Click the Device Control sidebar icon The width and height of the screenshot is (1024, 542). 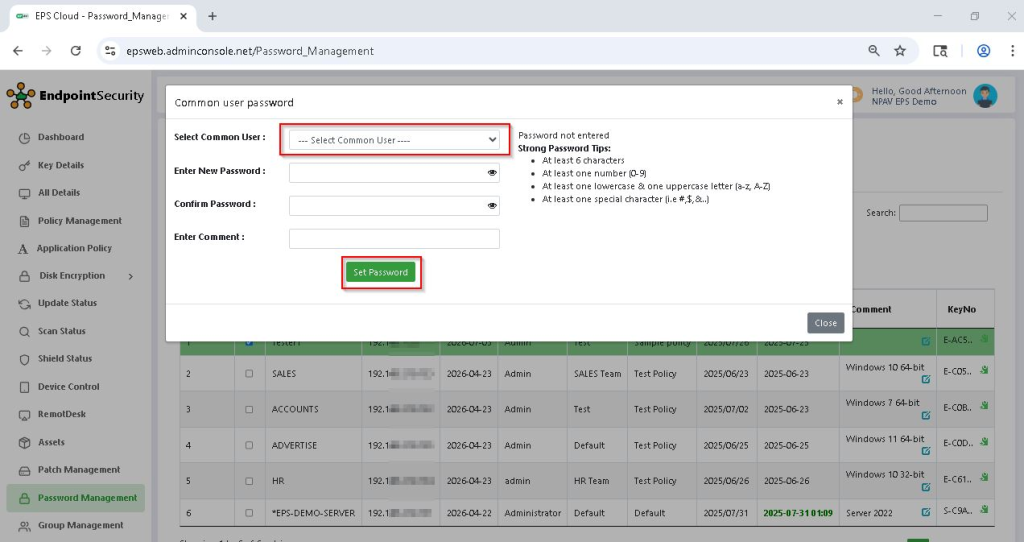25,387
